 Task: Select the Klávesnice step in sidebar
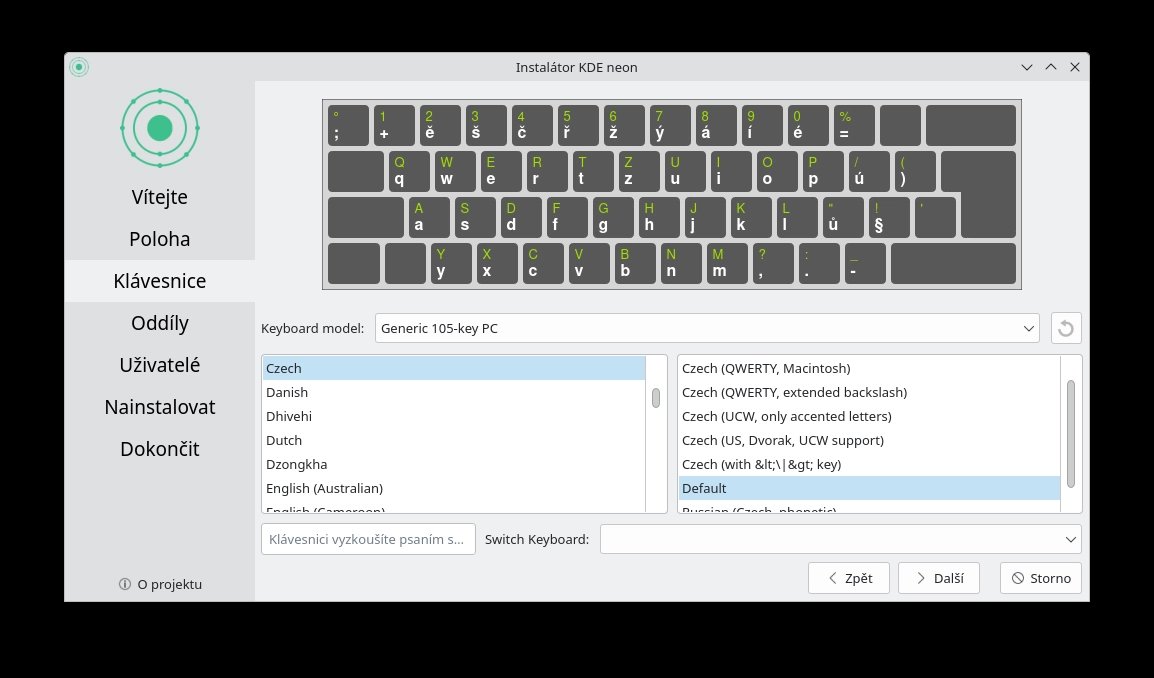(x=160, y=280)
